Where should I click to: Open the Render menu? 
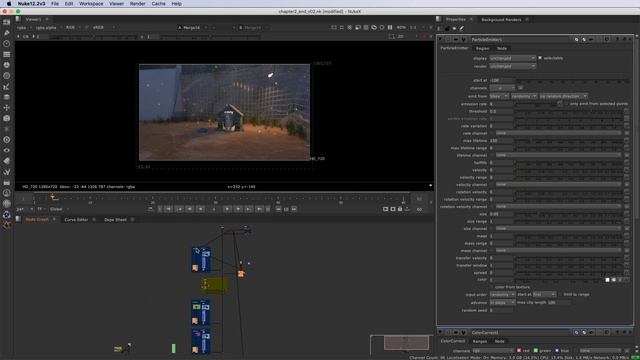point(138,4)
